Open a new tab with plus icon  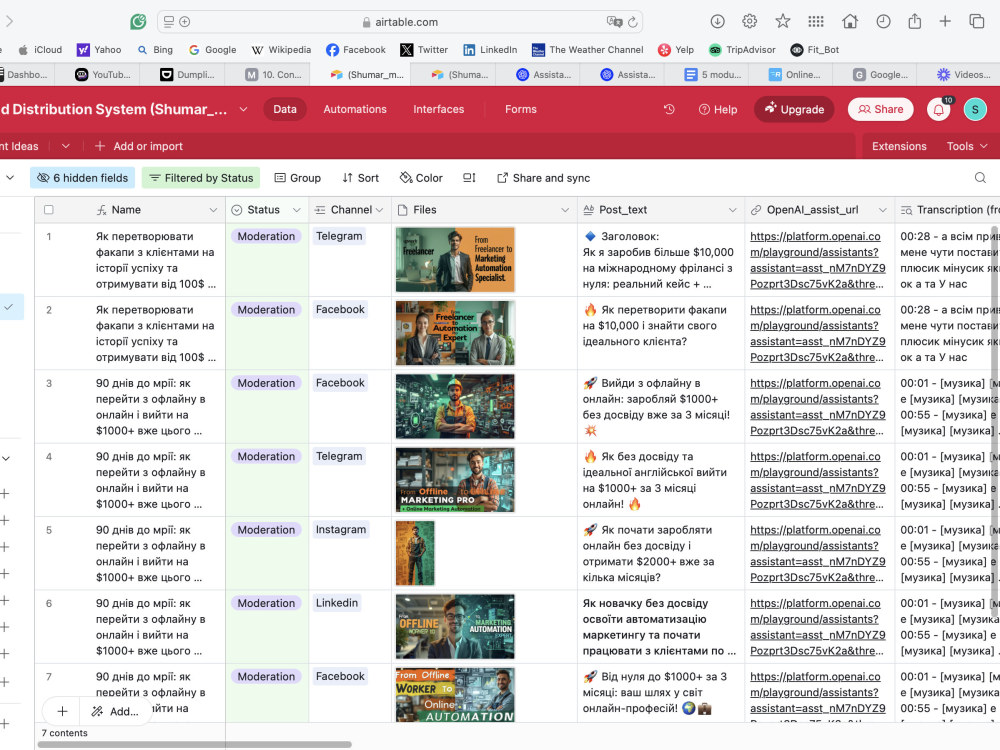point(945,22)
